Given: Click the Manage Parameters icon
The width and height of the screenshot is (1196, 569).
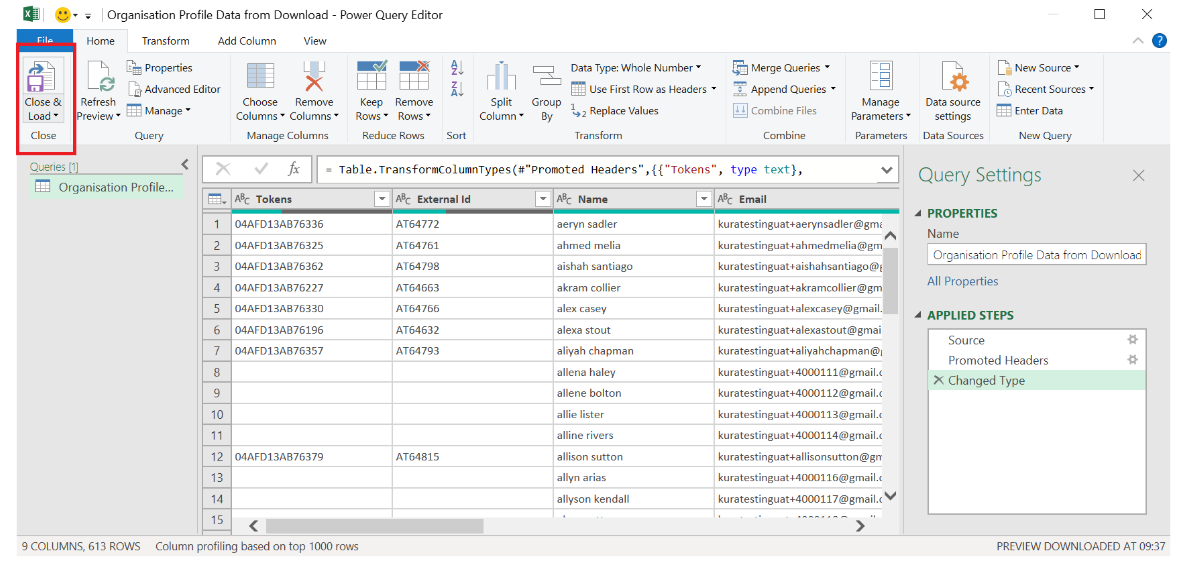Looking at the screenshot, I should 881,78.
